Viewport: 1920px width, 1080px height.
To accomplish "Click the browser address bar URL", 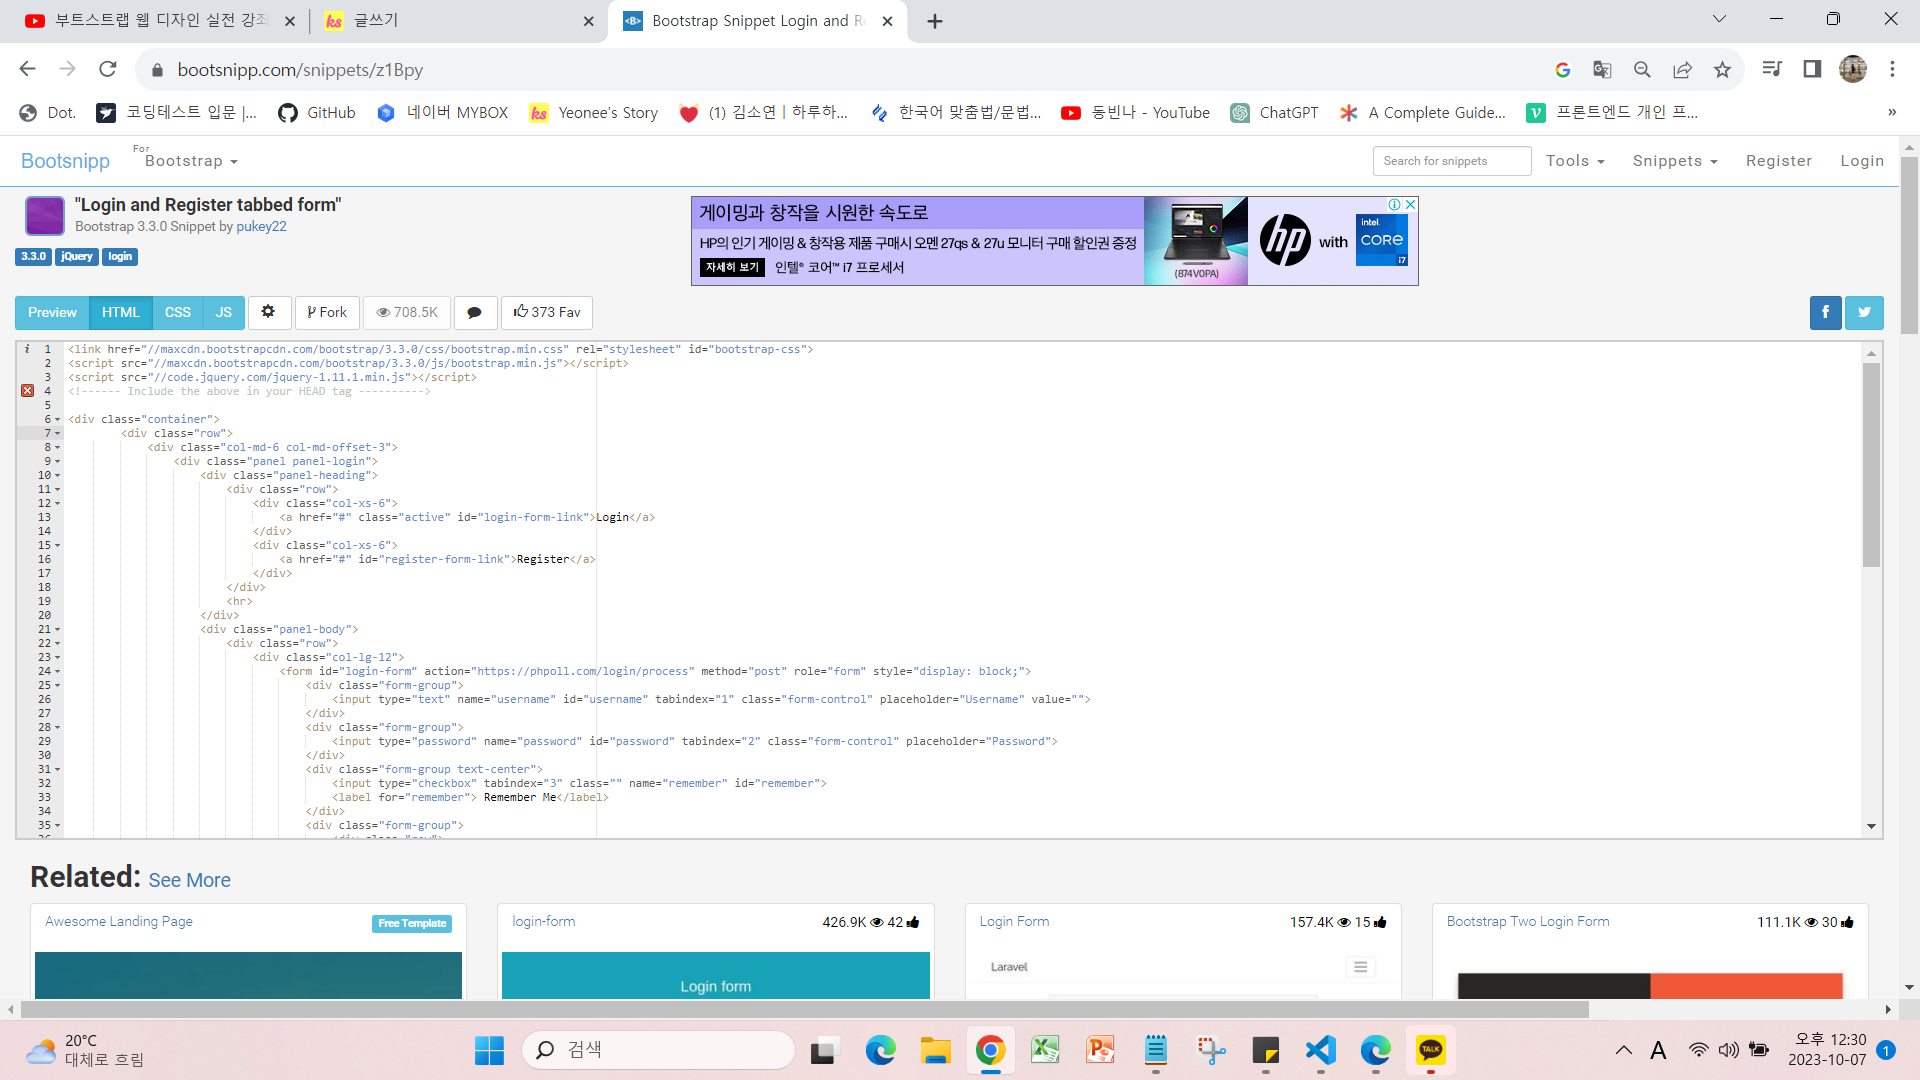I will tap(300, 70).
